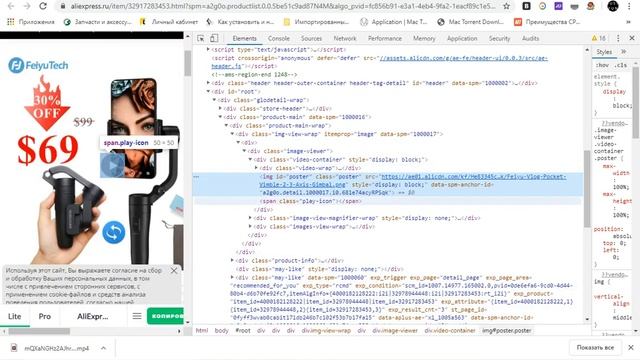Screen dimensions: 640x360
Task: Click the Показать все downloads button
Action: click(595, 347)
